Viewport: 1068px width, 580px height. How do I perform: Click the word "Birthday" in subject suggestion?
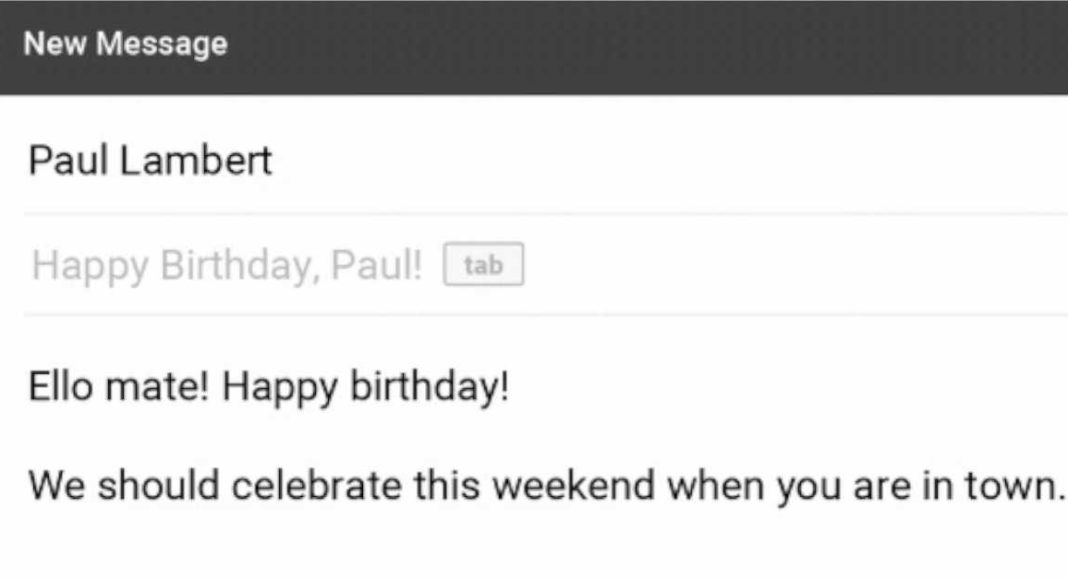237,267
